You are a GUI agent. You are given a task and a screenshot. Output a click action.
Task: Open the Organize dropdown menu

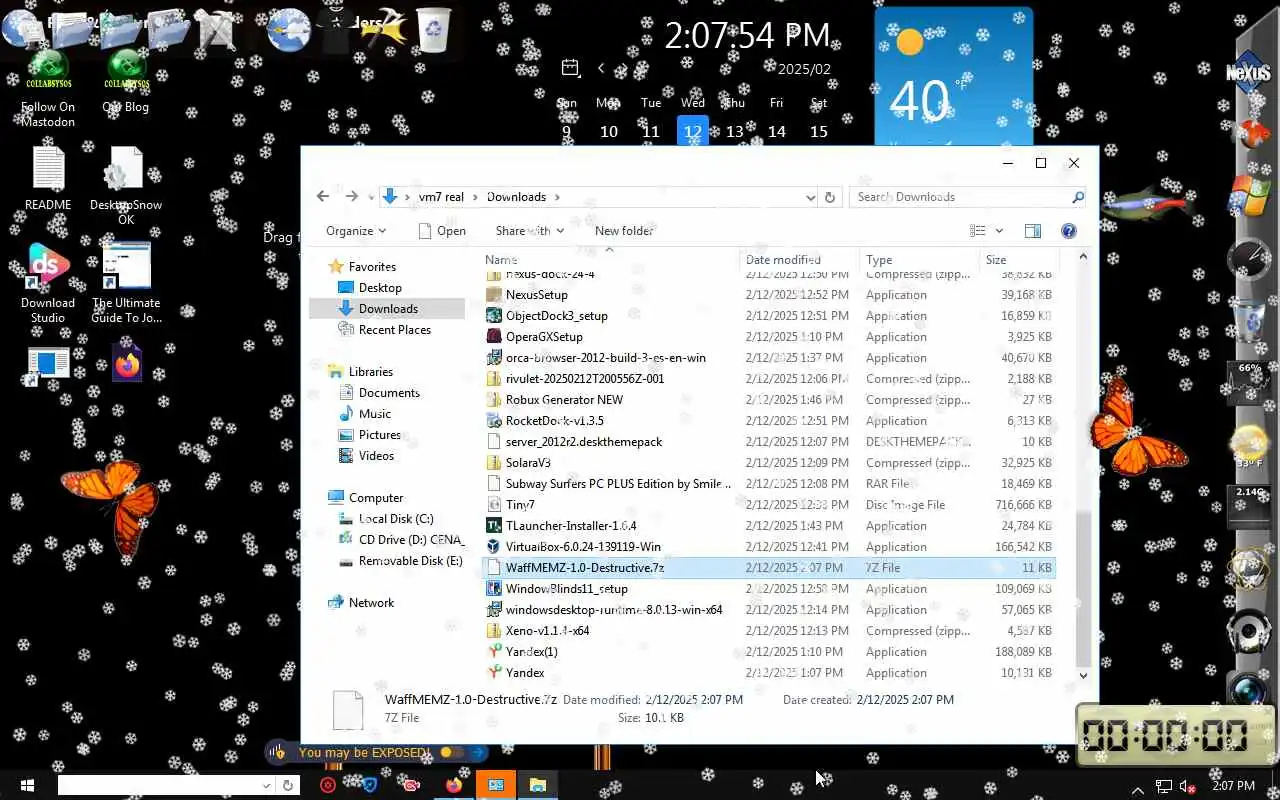pyautogui.click(x=356, y=231)
